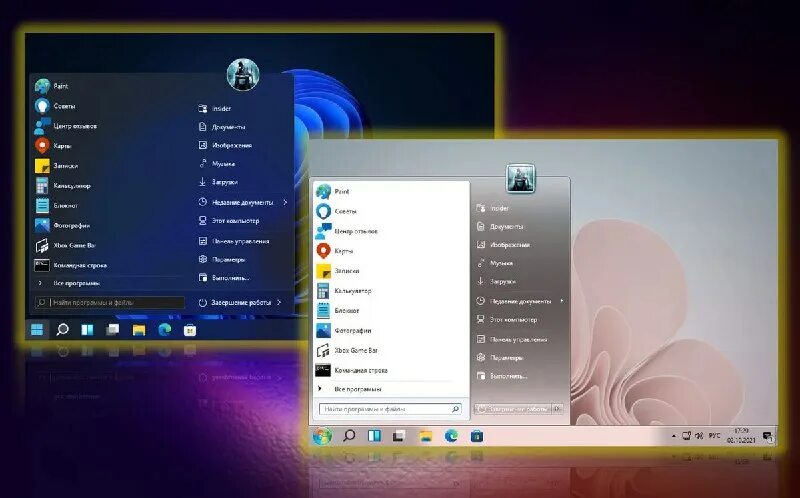Open Командная строка in the light start menu
Screen dimensions: 800x498
tap(352, 371)
